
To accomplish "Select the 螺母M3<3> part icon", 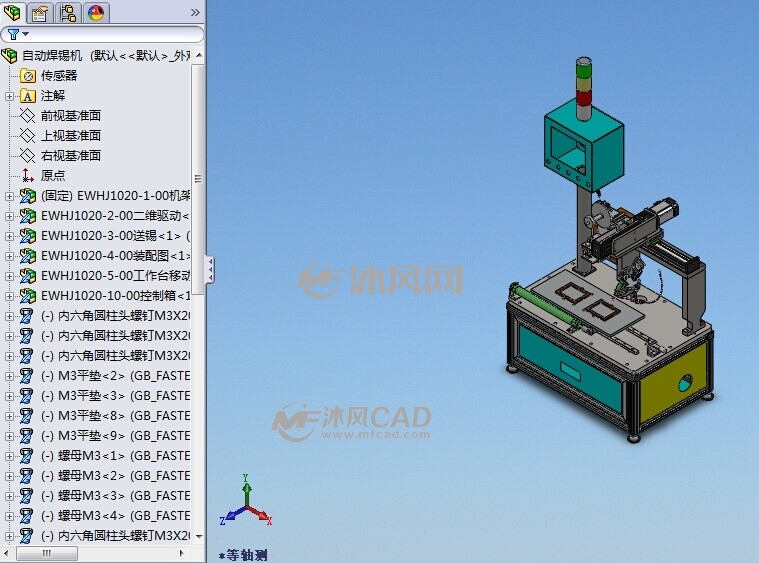I will pos(27,496).
